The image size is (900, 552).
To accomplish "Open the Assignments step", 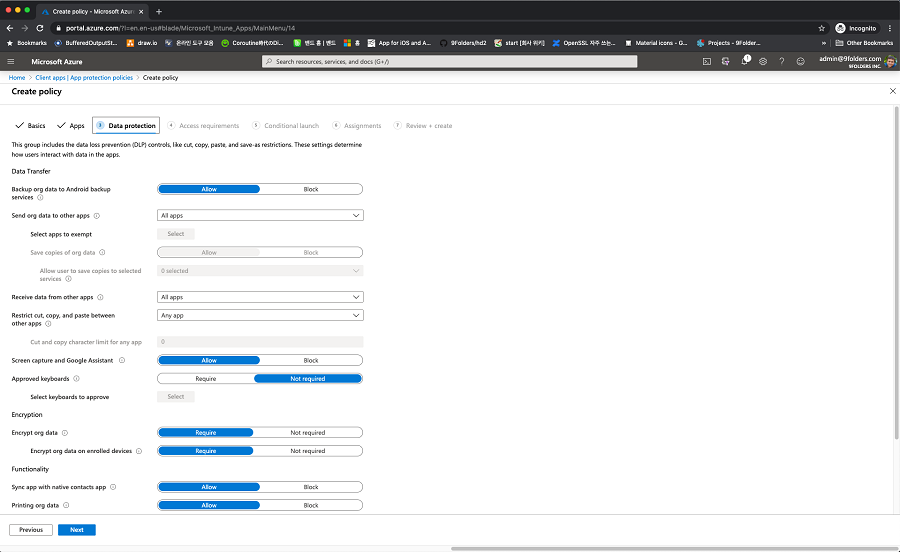I will pos(356,126).
